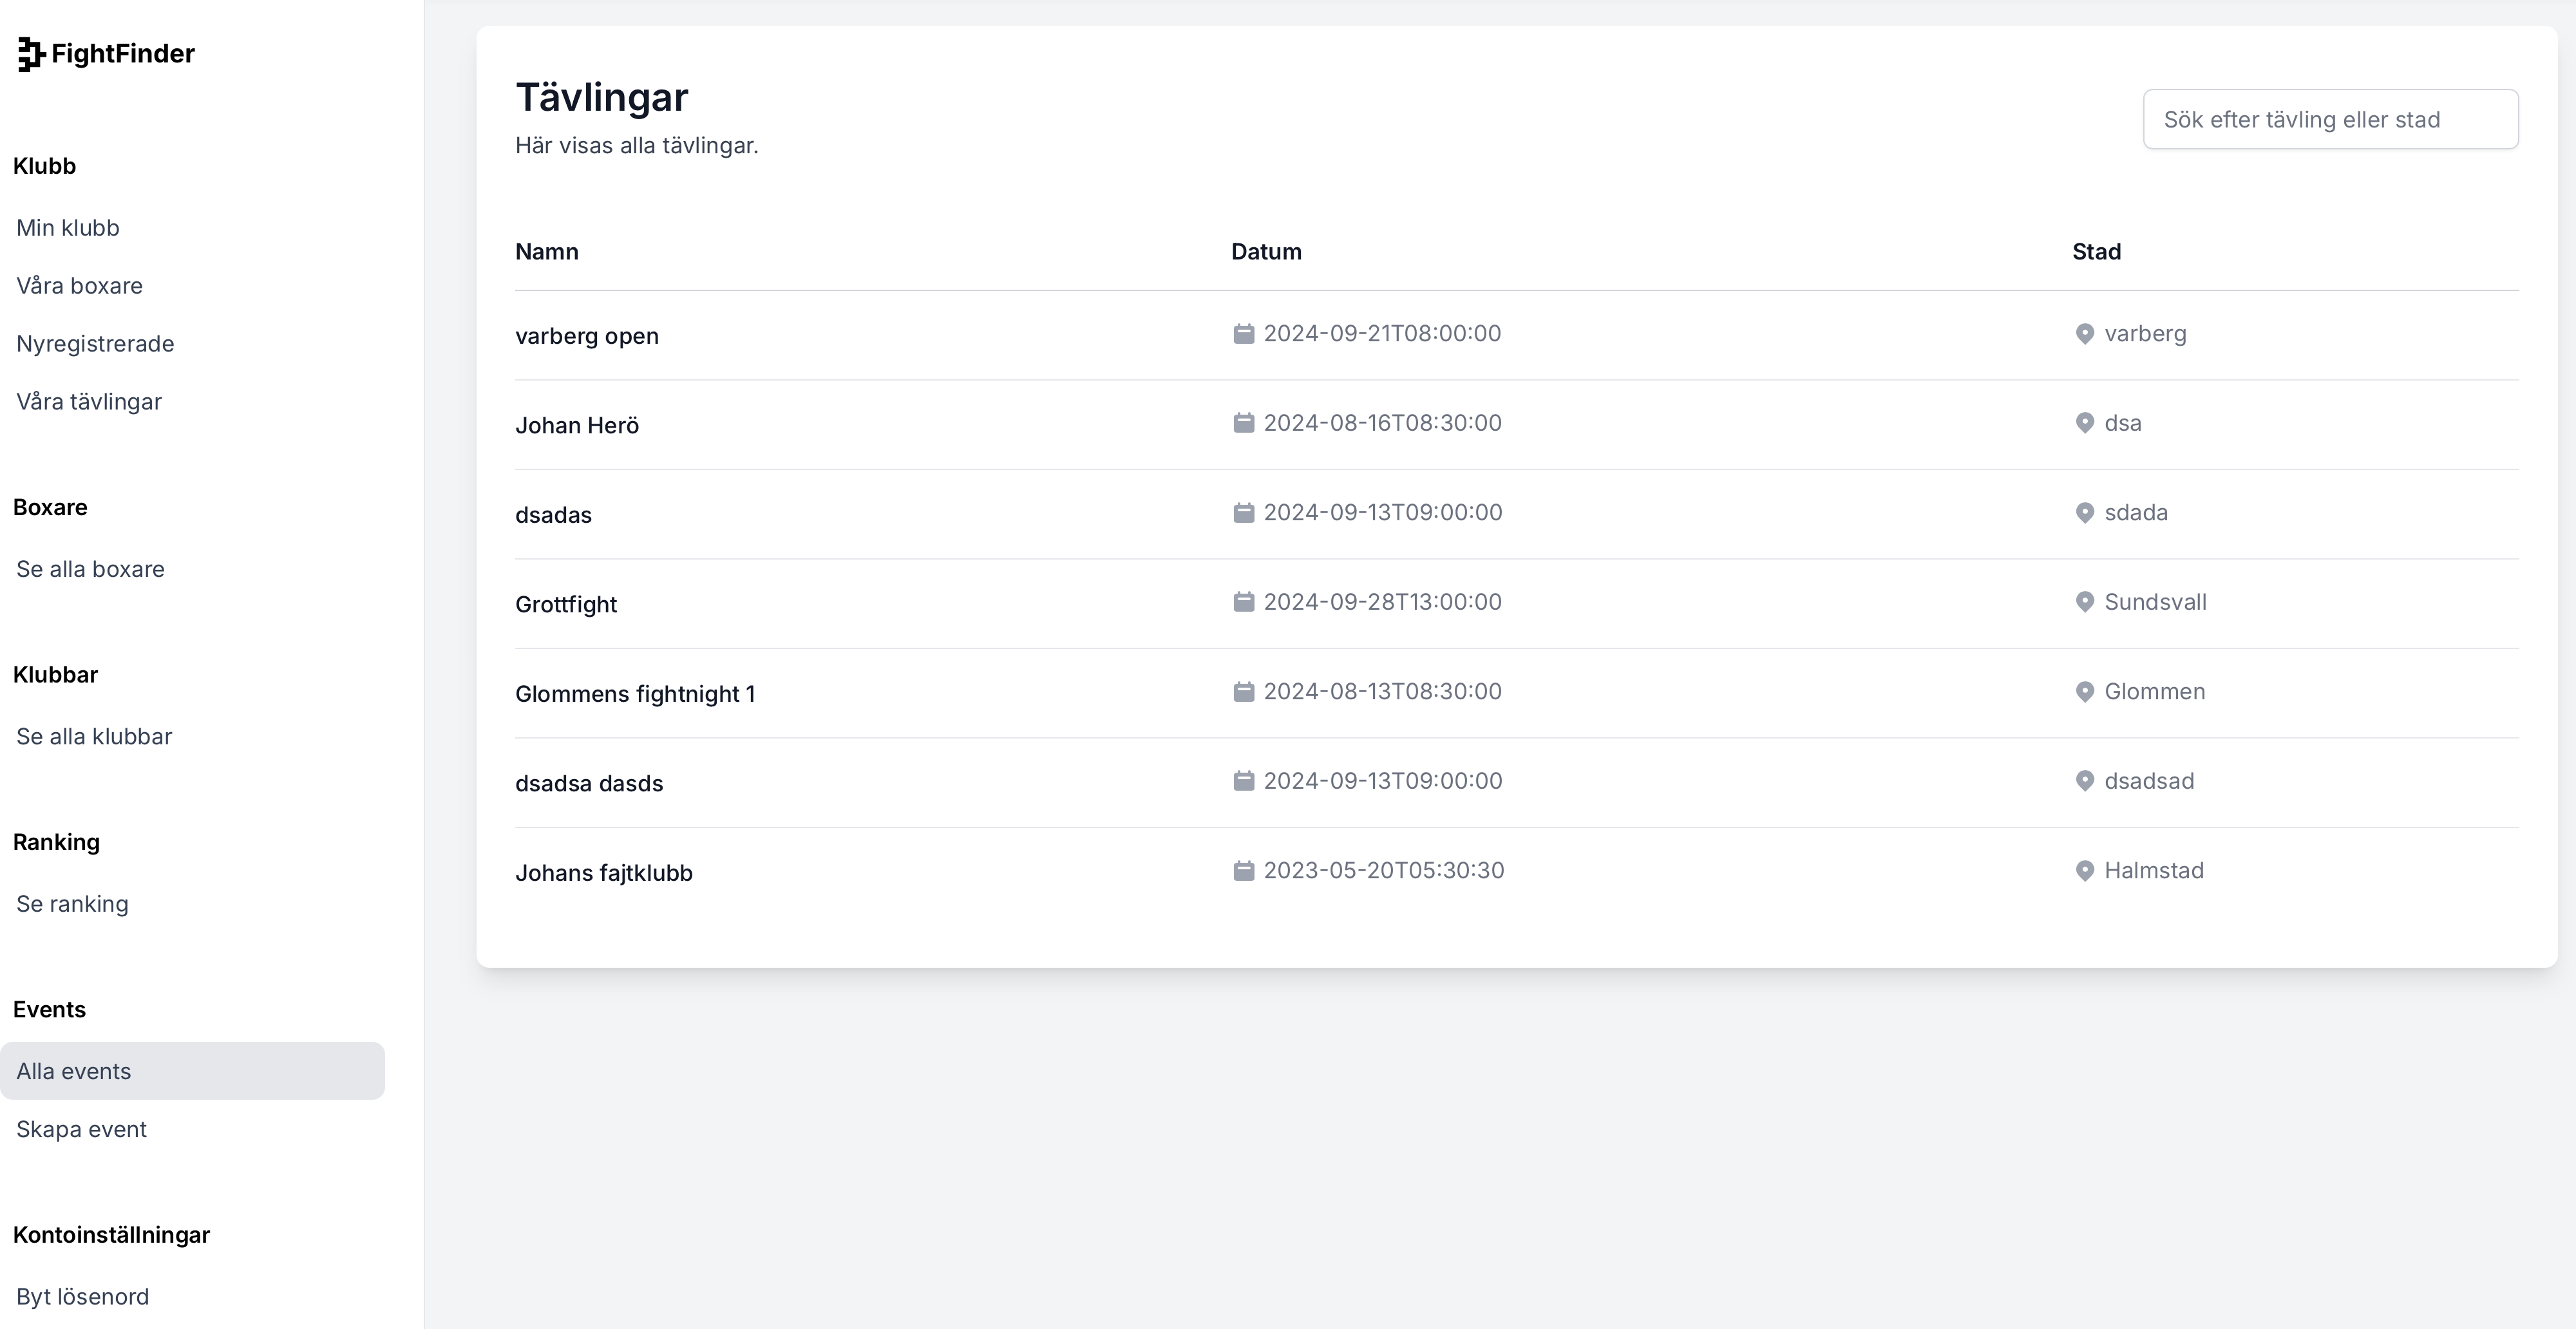This screenshot has height=1329, width=2576.
Task: Open the Johans fajtklubb competition
Action: coord(604,873)
